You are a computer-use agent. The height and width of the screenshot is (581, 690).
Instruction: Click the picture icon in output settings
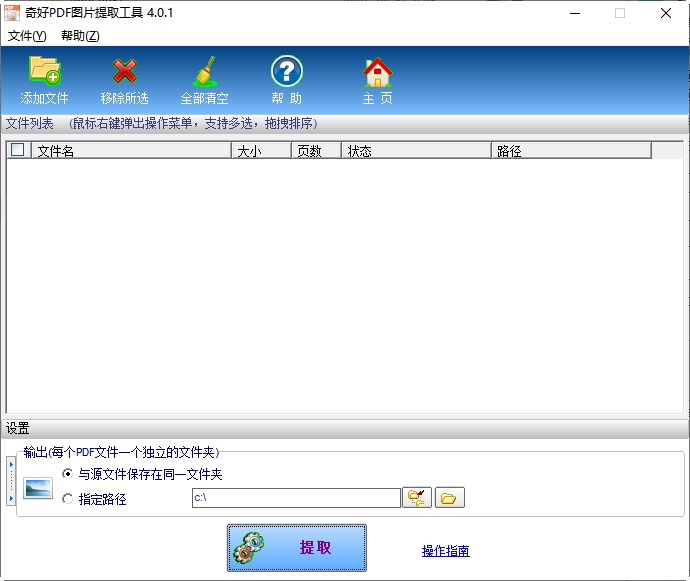click(x=38, y=489)
